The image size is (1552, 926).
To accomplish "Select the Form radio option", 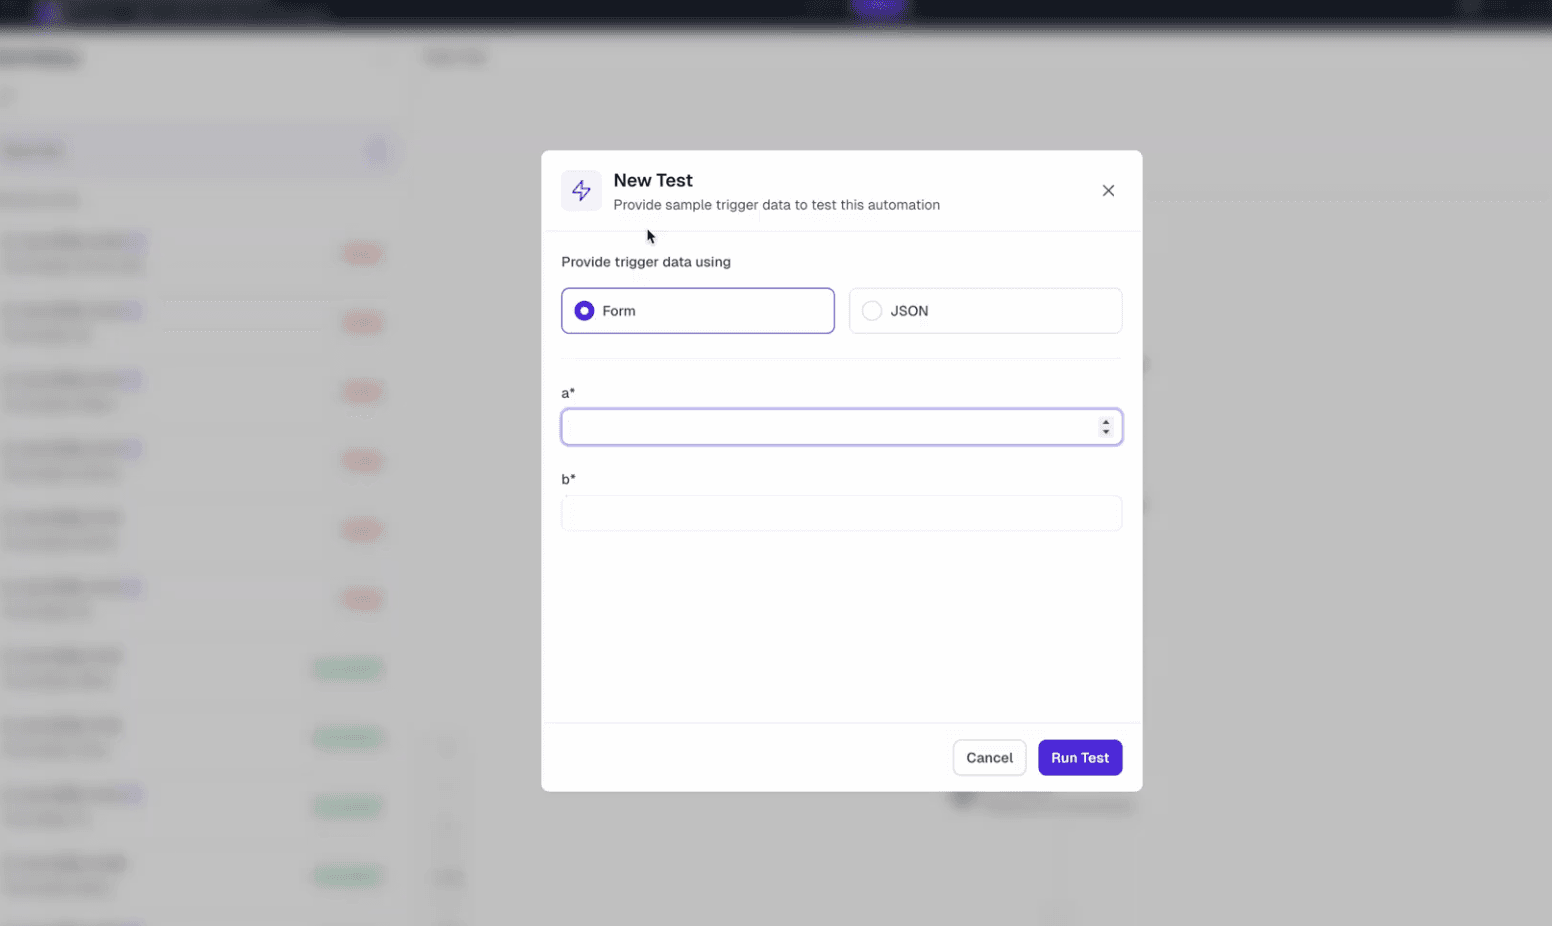I will [585, 311].
